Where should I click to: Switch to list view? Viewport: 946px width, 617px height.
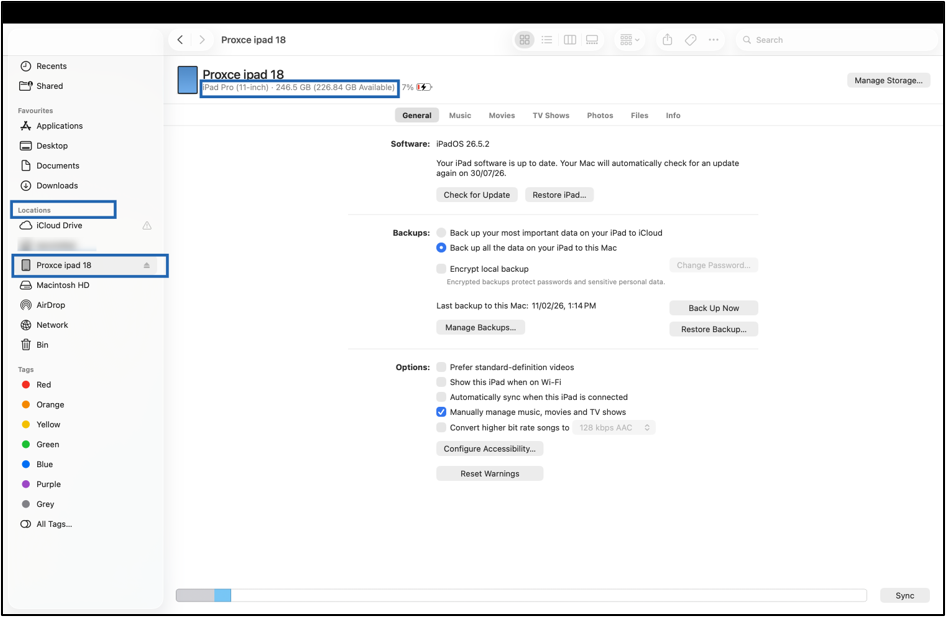(547, 40)
